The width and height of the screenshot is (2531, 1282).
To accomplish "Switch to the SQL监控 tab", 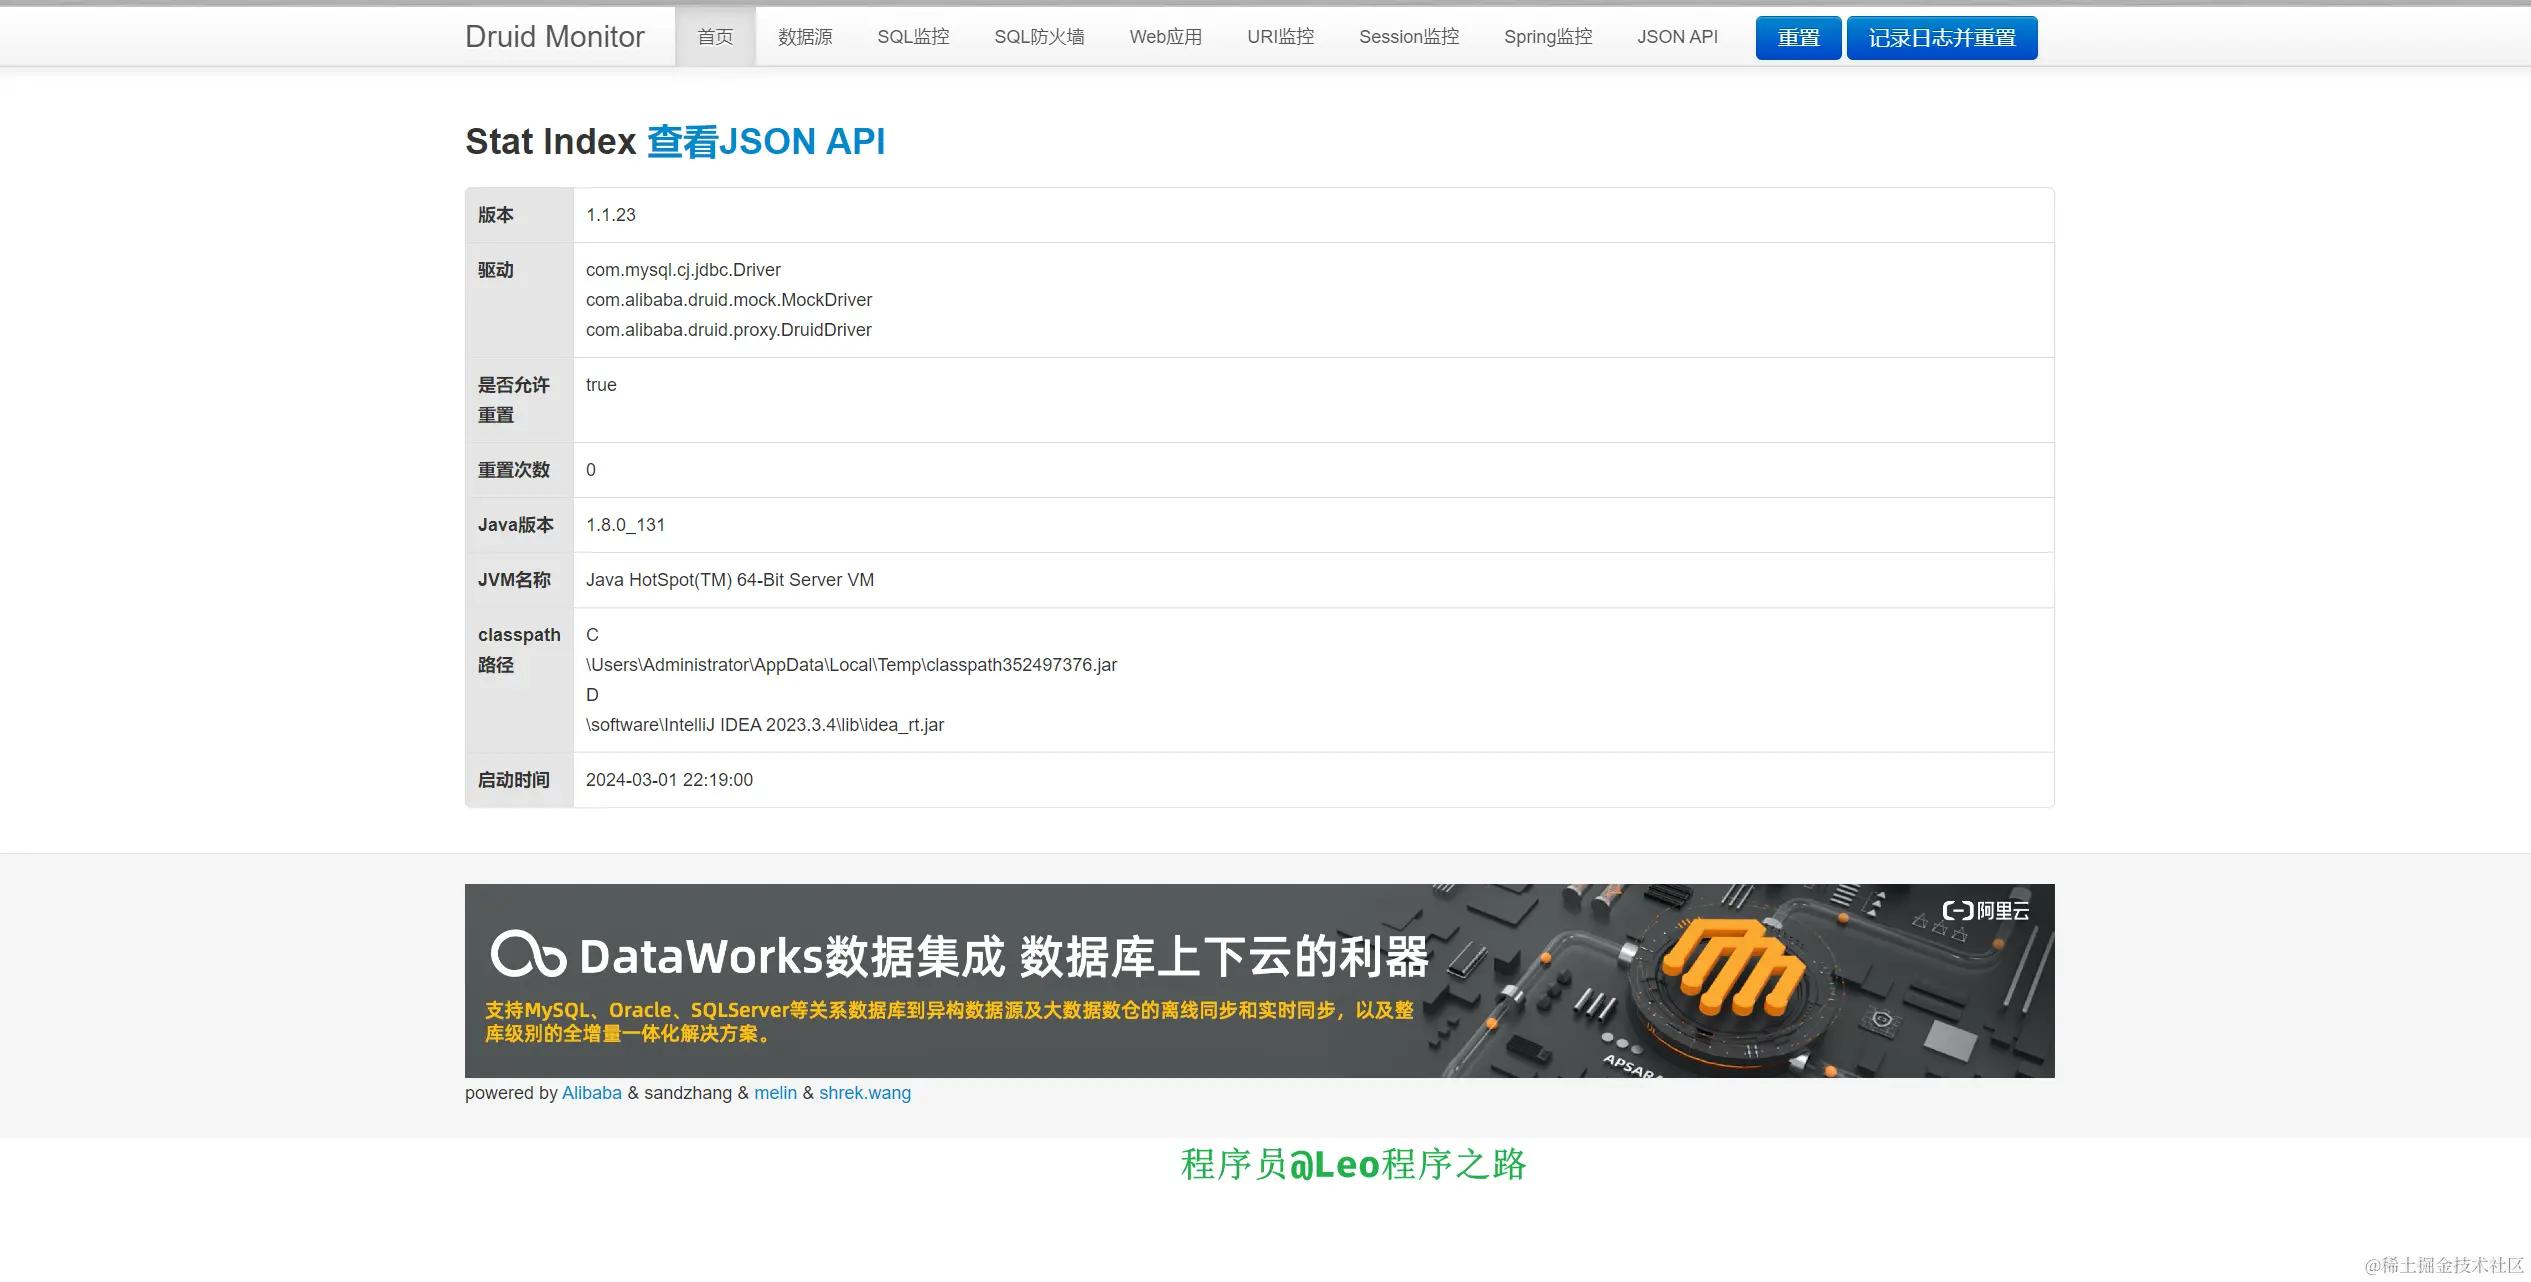I will pos(913,37).
